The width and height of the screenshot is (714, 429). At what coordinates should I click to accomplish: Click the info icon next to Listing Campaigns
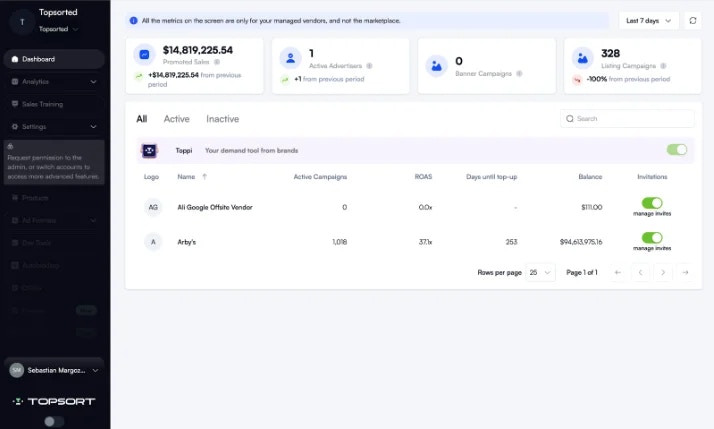(663, 66)
